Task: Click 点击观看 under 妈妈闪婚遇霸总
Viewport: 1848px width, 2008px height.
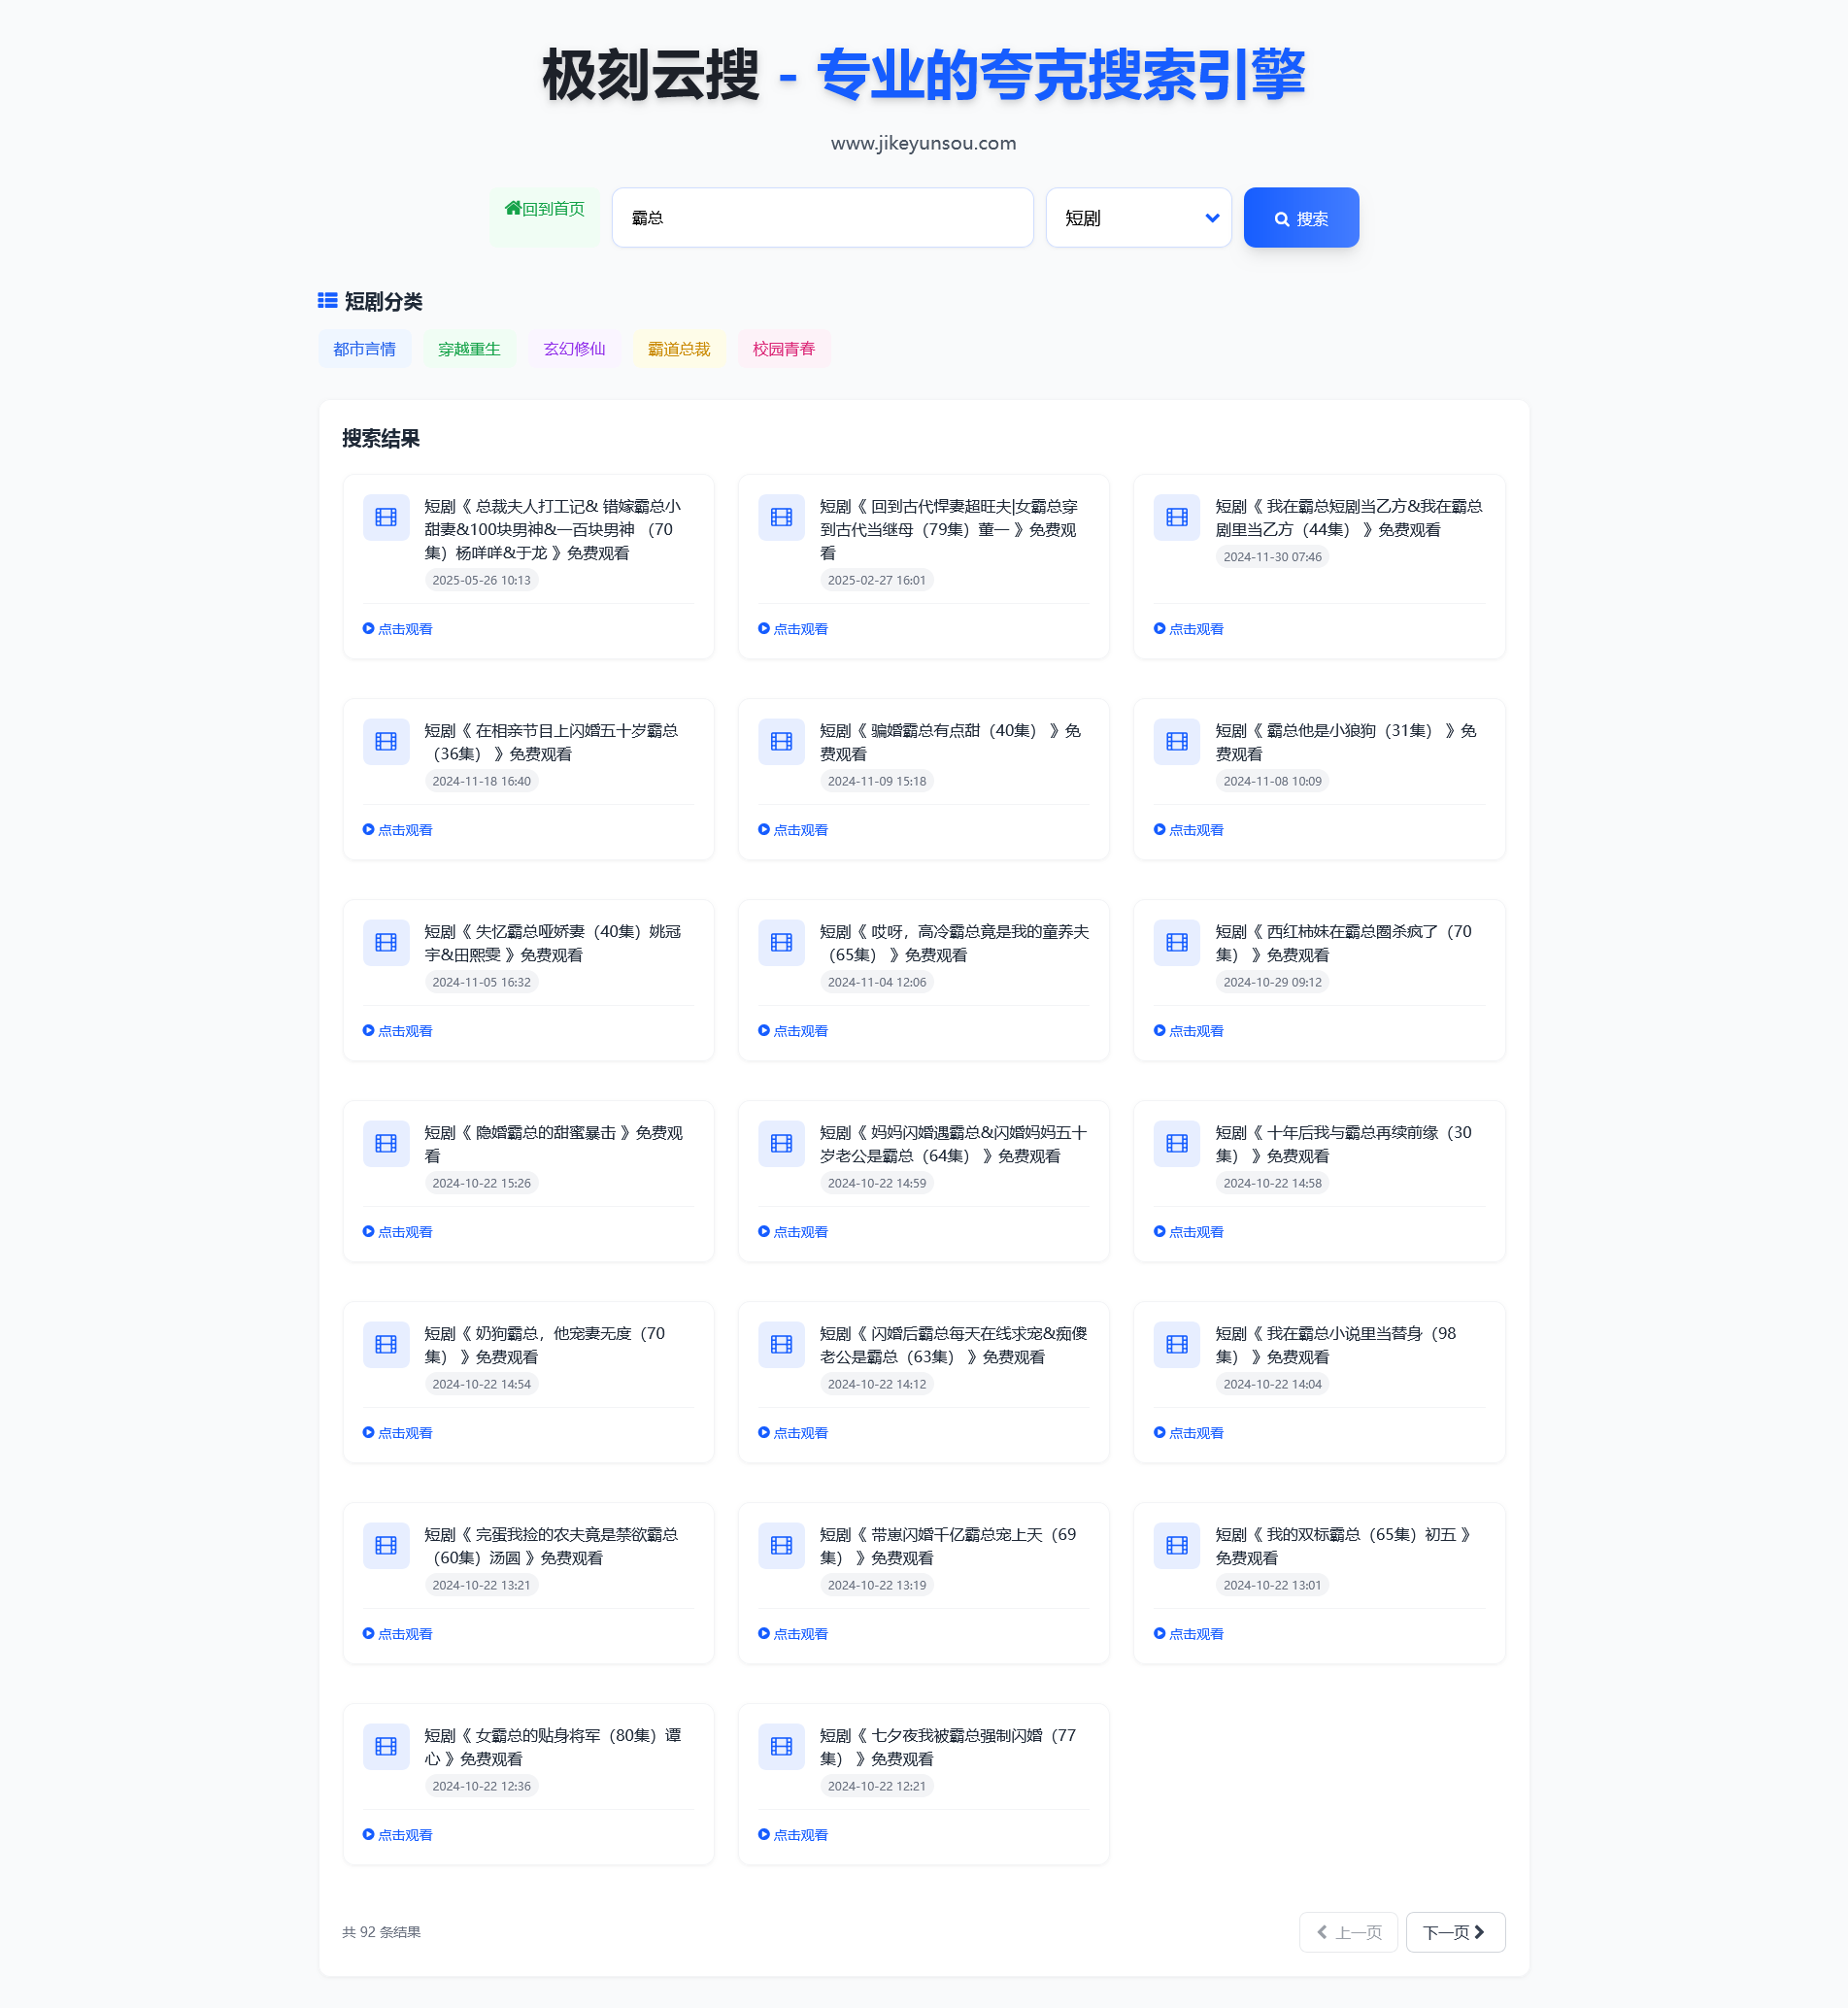Action: tap(793, 1232)
